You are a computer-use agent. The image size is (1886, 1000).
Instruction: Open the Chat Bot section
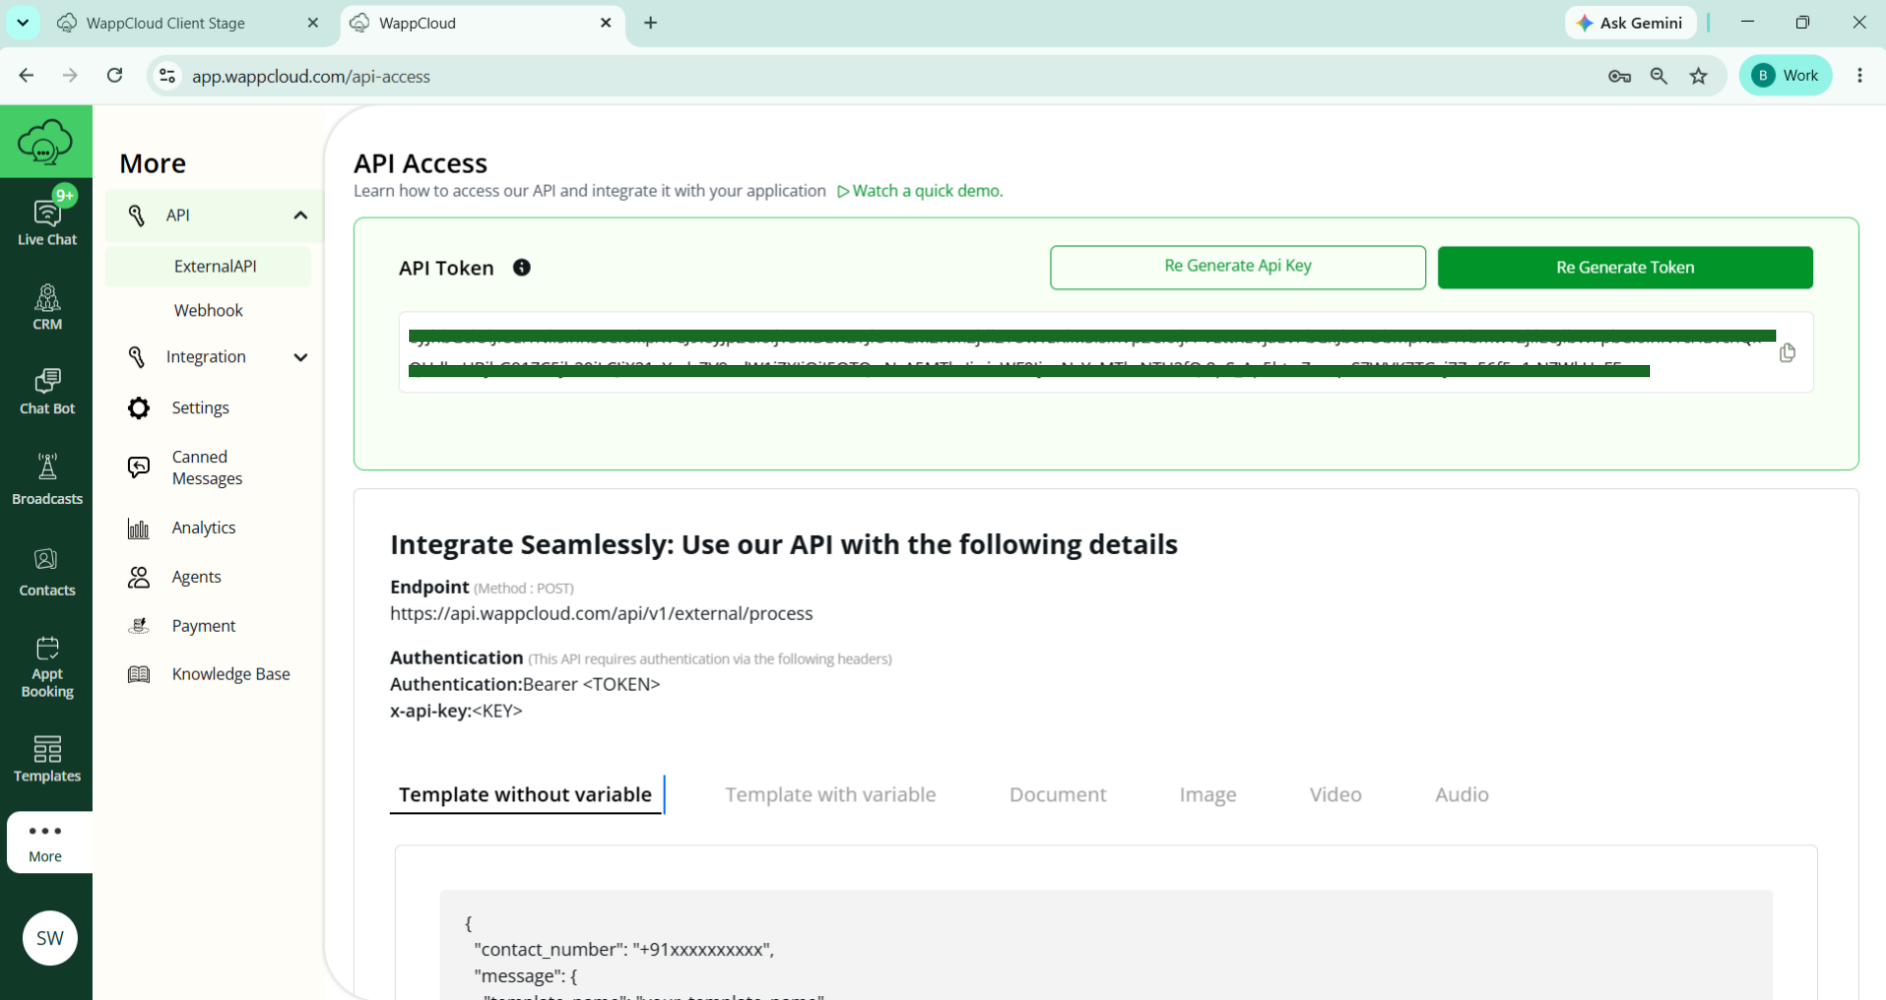click(x=46, y=391)
